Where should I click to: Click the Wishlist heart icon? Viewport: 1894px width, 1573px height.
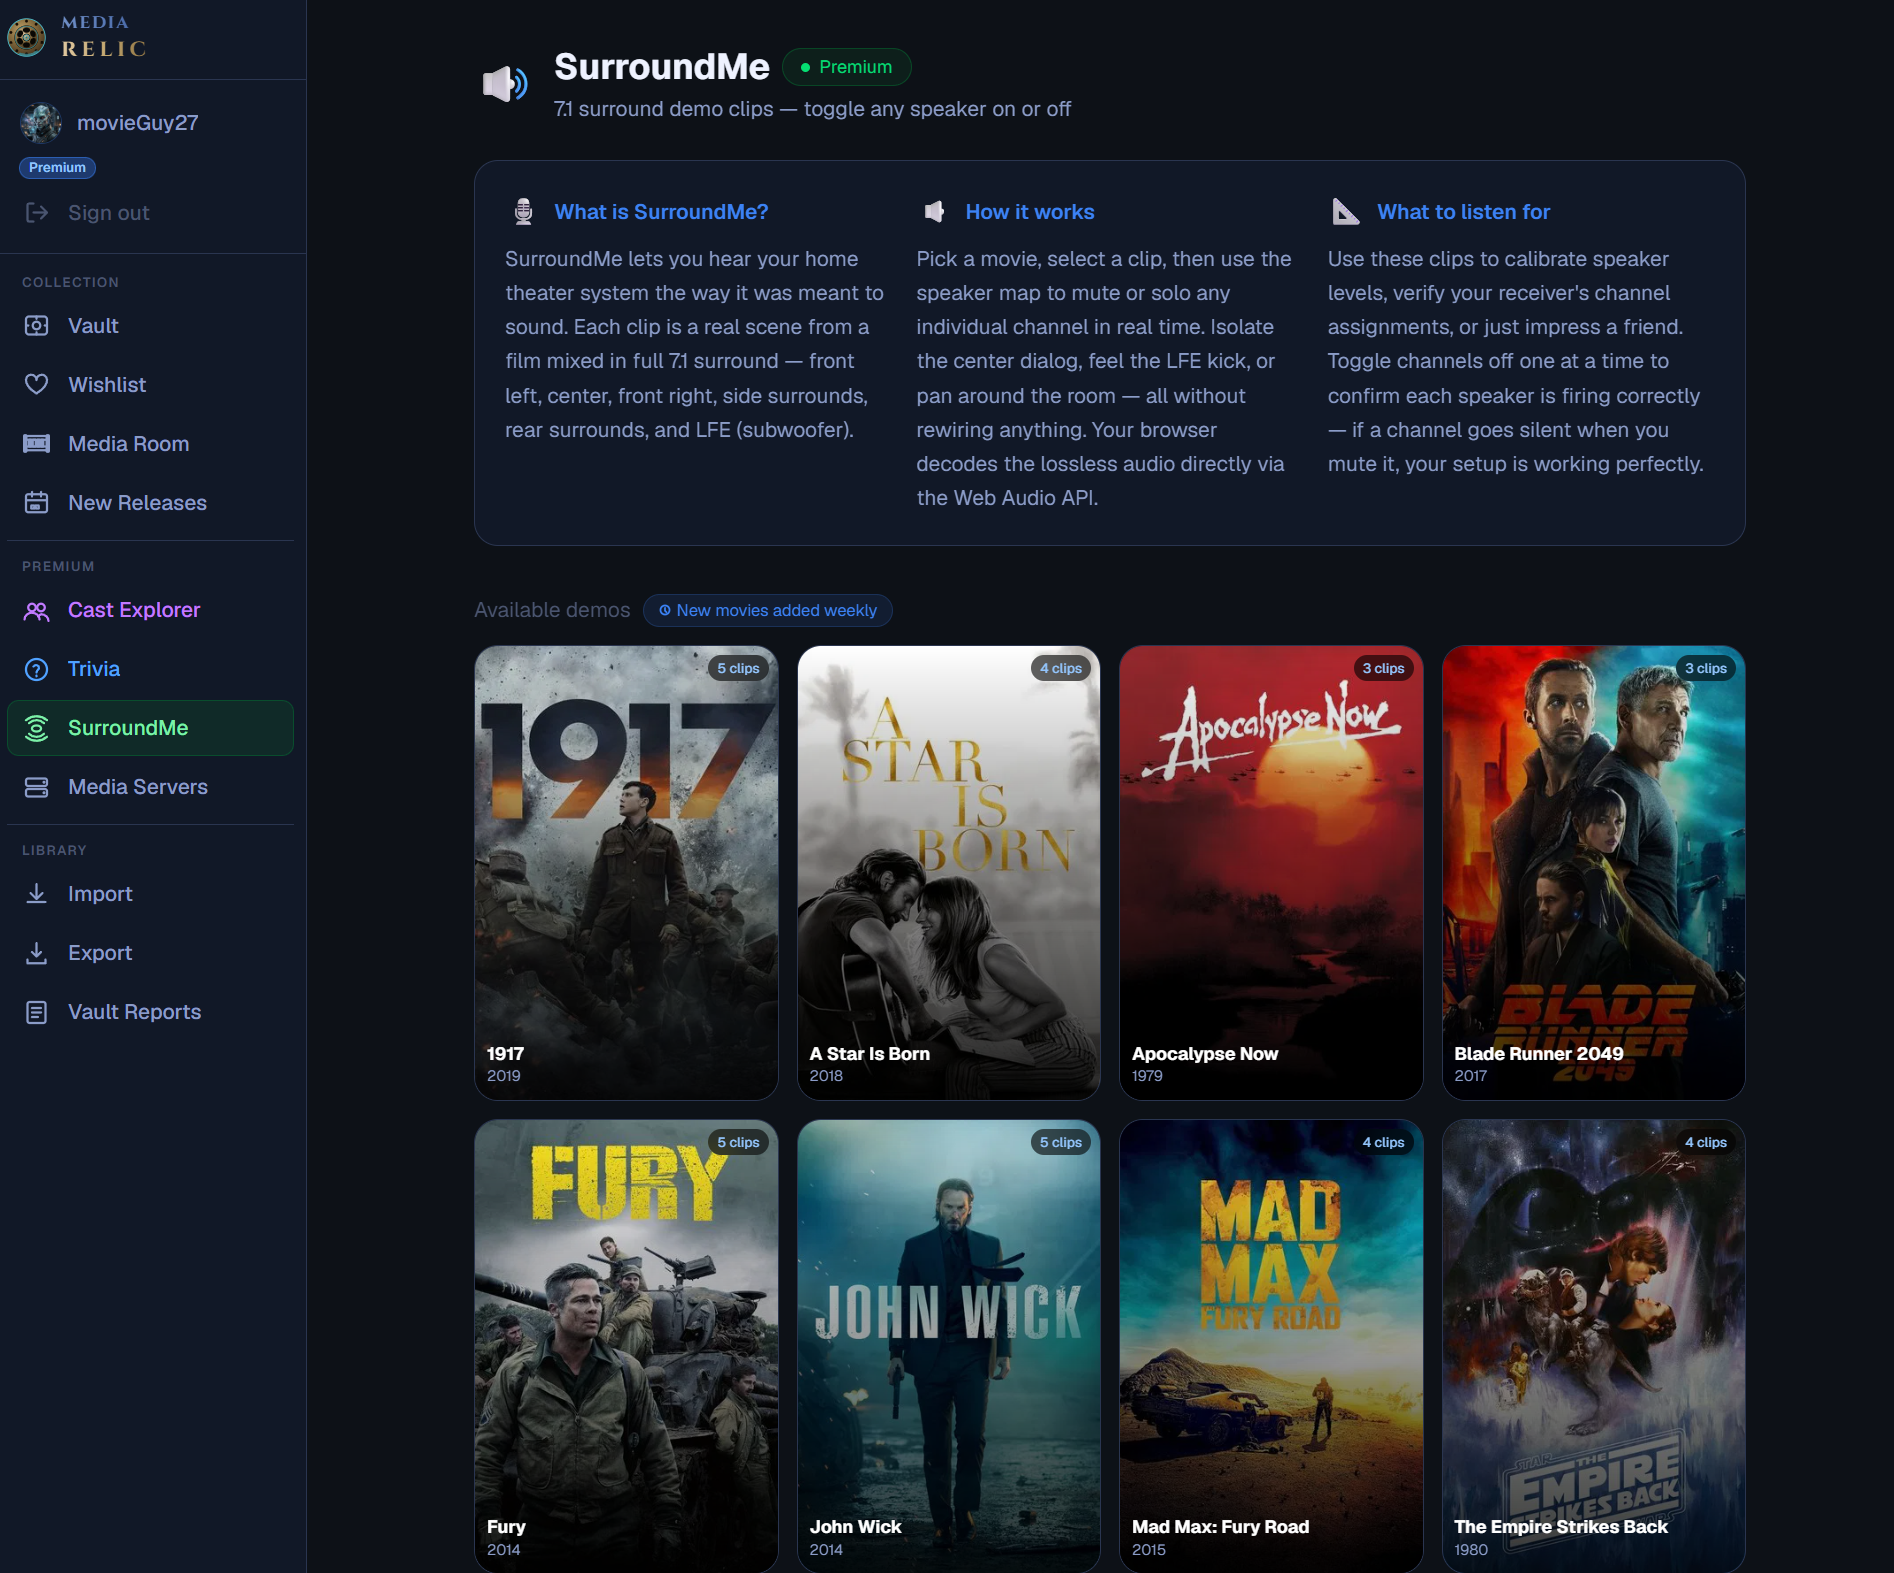37,385
